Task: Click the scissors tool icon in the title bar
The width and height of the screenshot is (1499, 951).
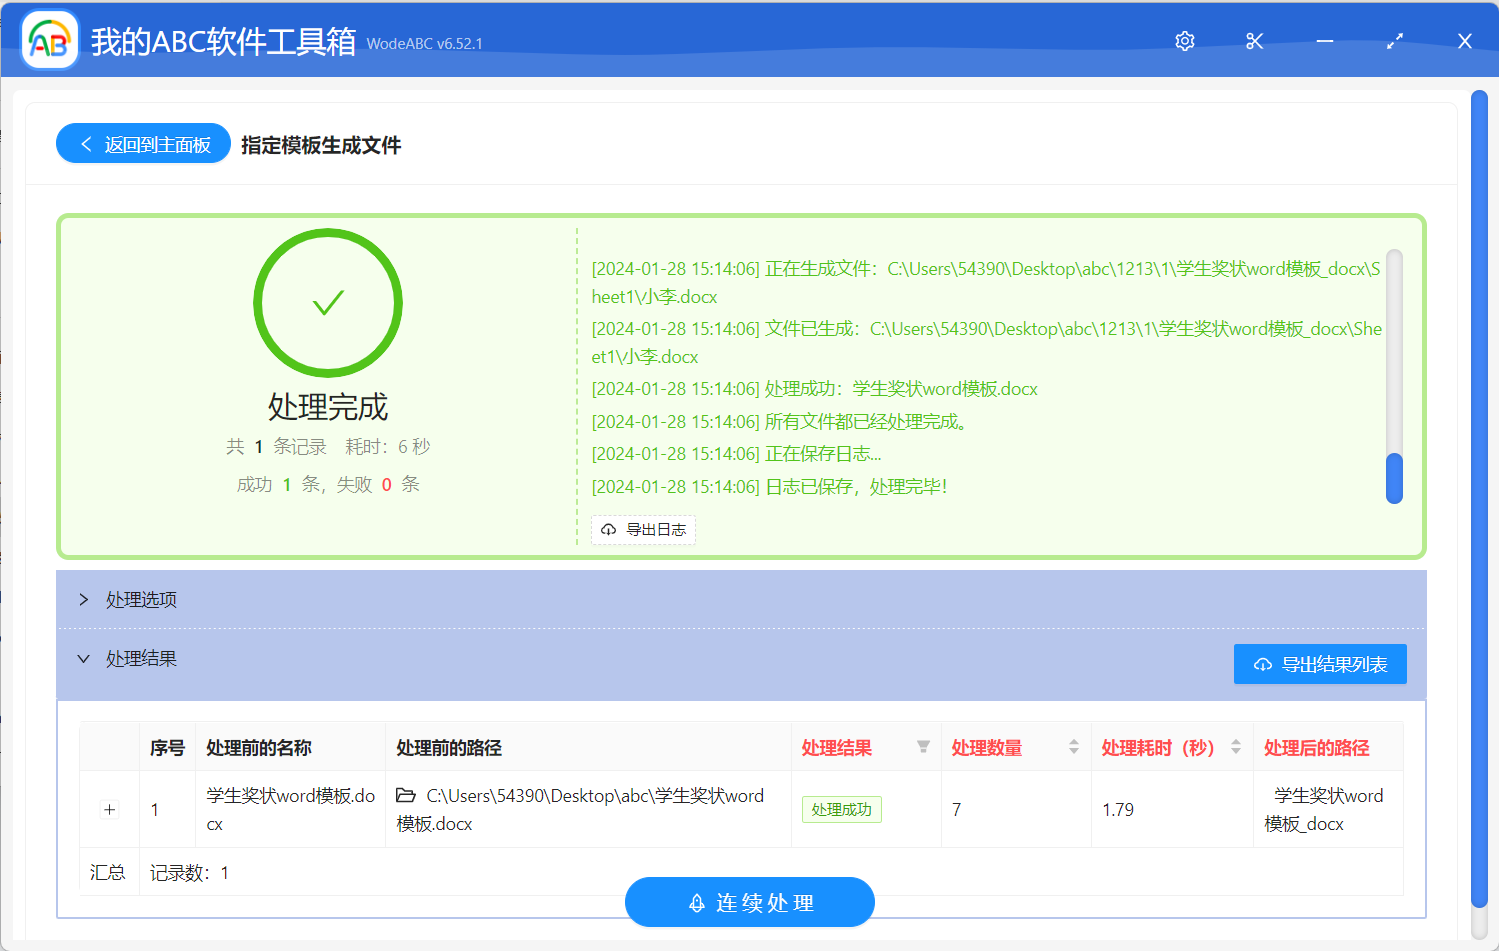Action: (1254, 41)
